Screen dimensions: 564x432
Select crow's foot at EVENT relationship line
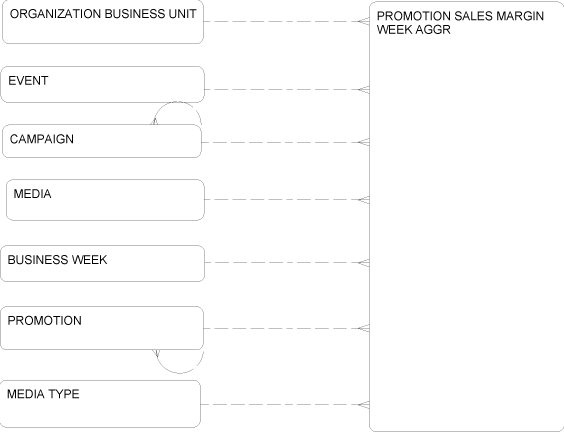pos(364,90)
